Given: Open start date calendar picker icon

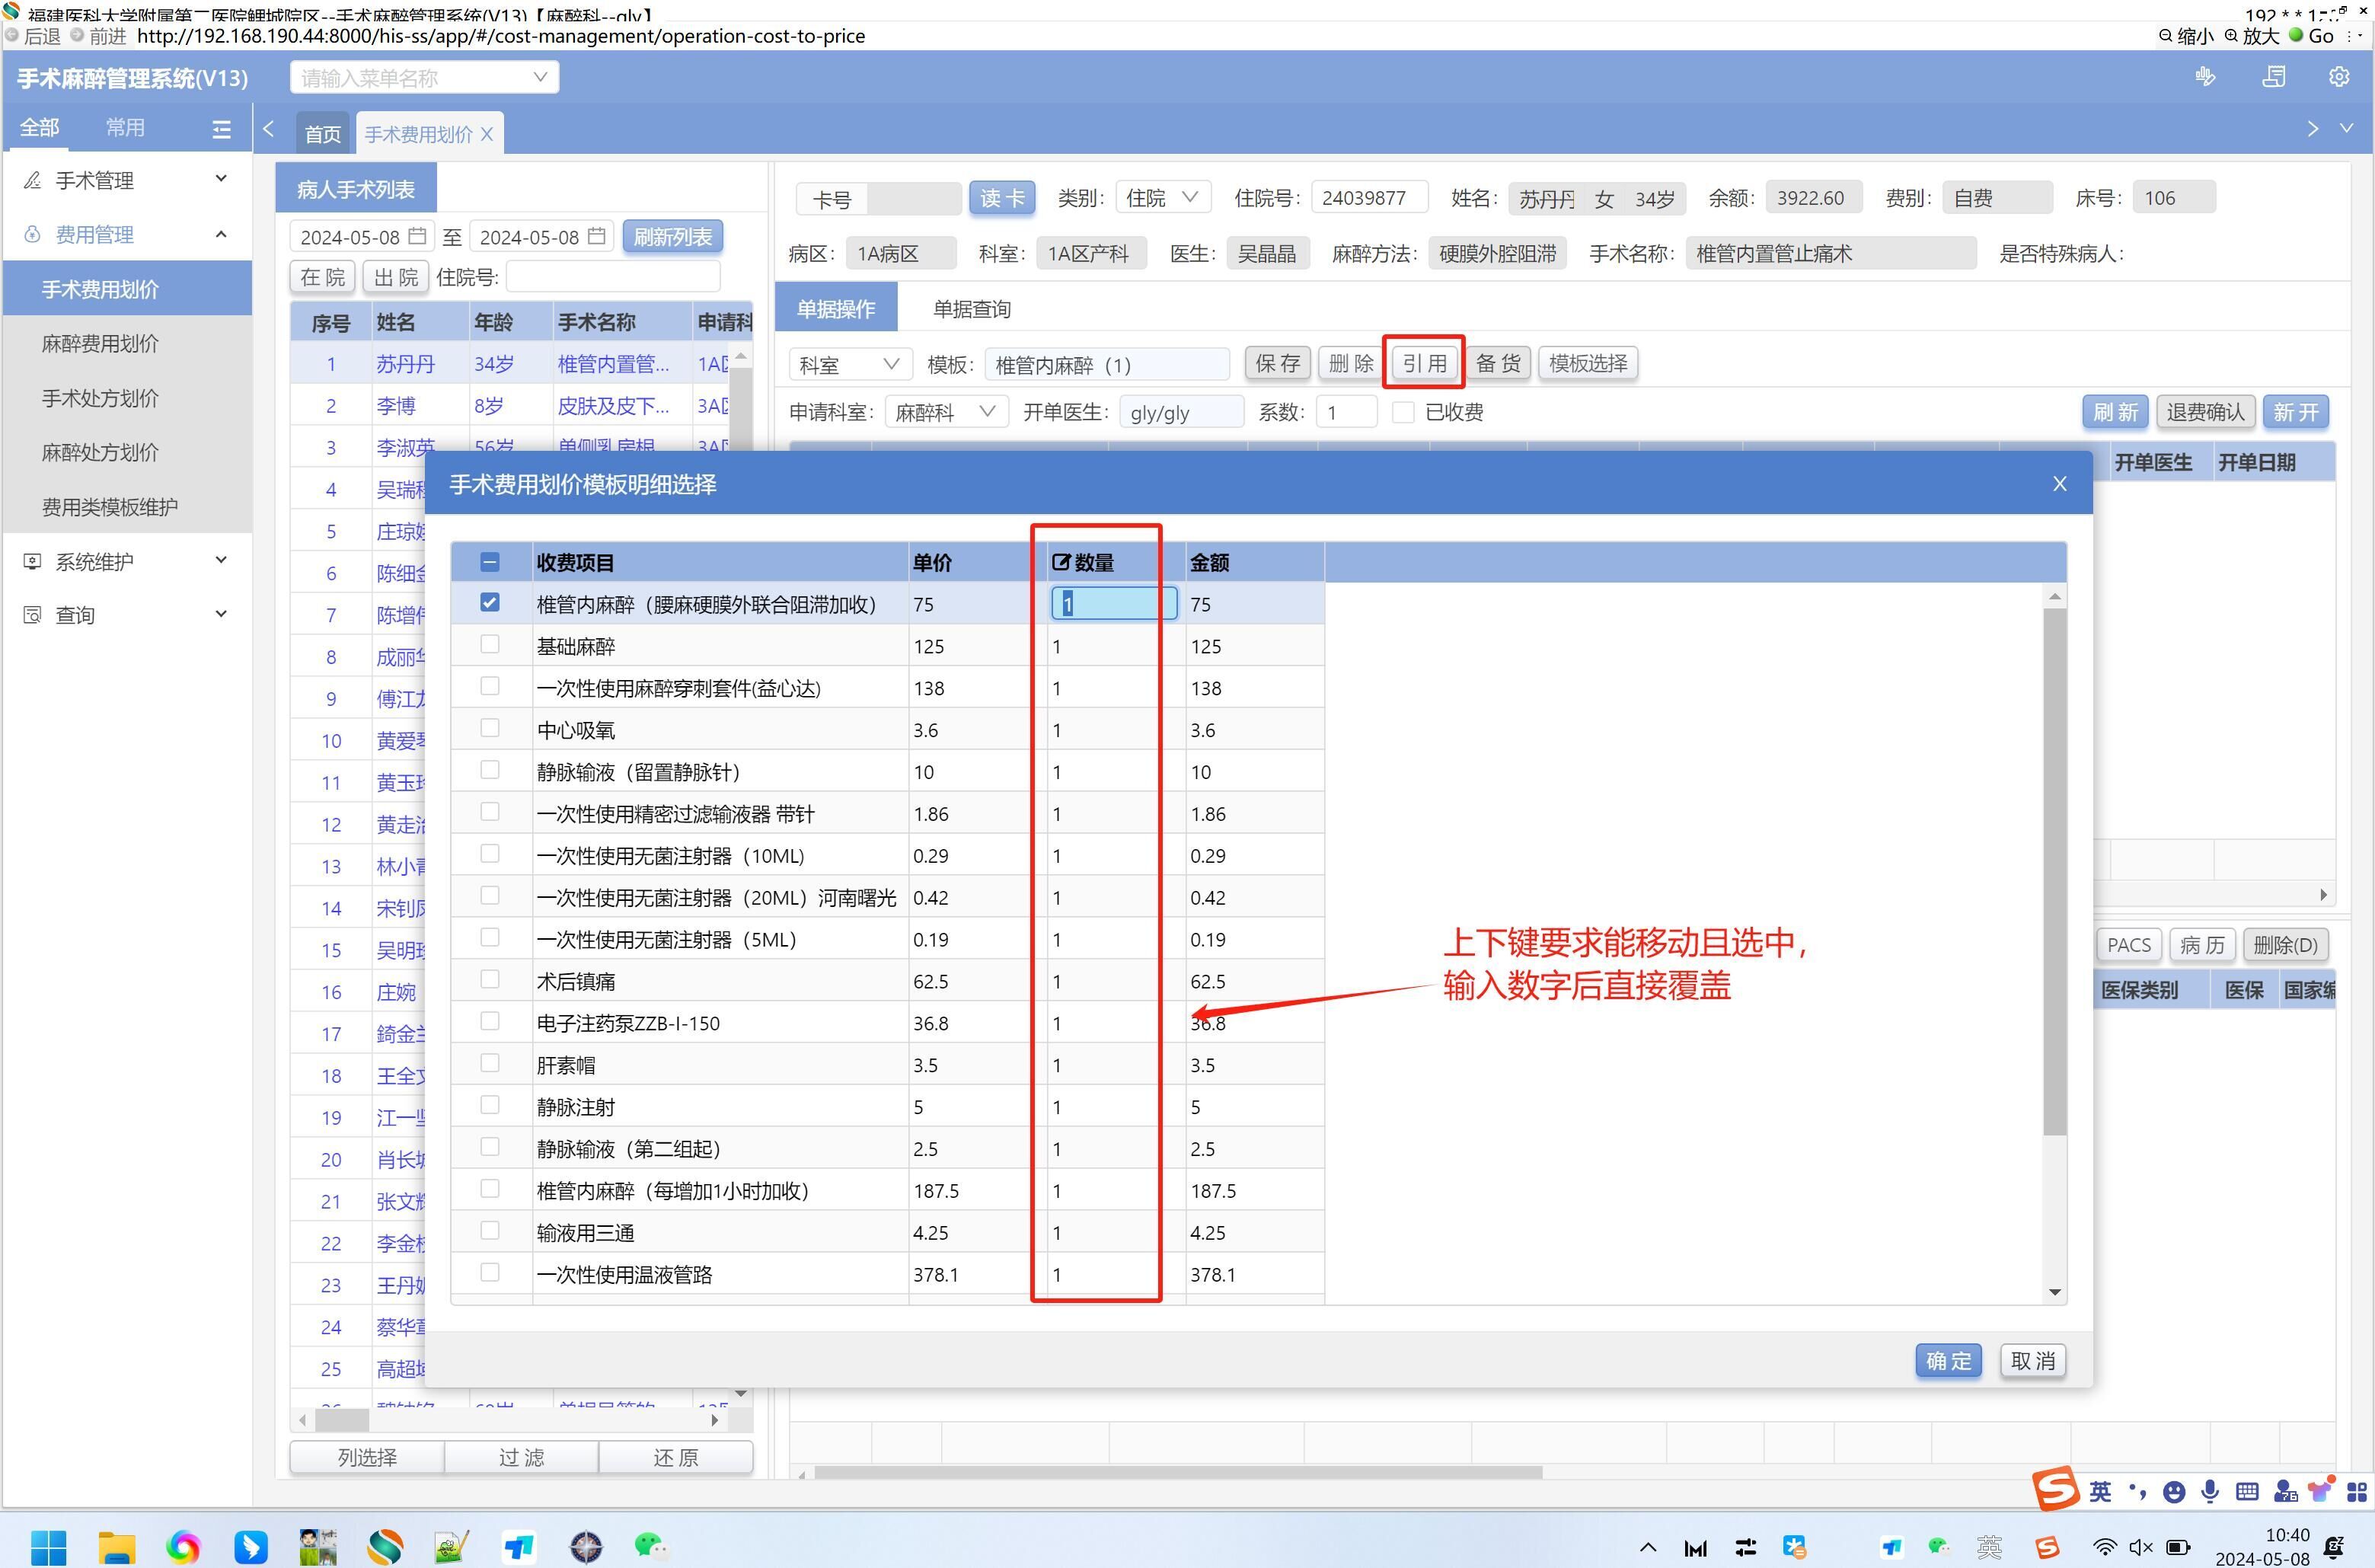Looking at the screenshot, I should pos(417,237).
